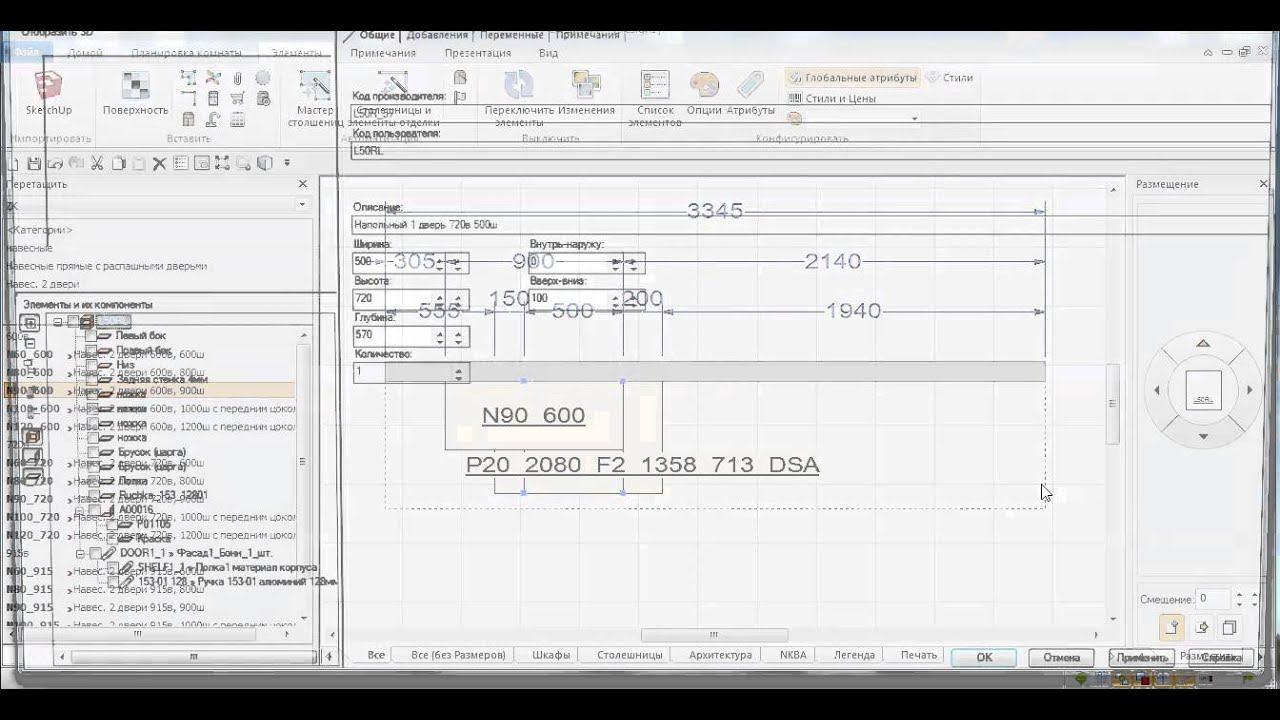Click the delete X icon in quick toolbar
This screenshot has width=1280, height=720.
point(159,163)
